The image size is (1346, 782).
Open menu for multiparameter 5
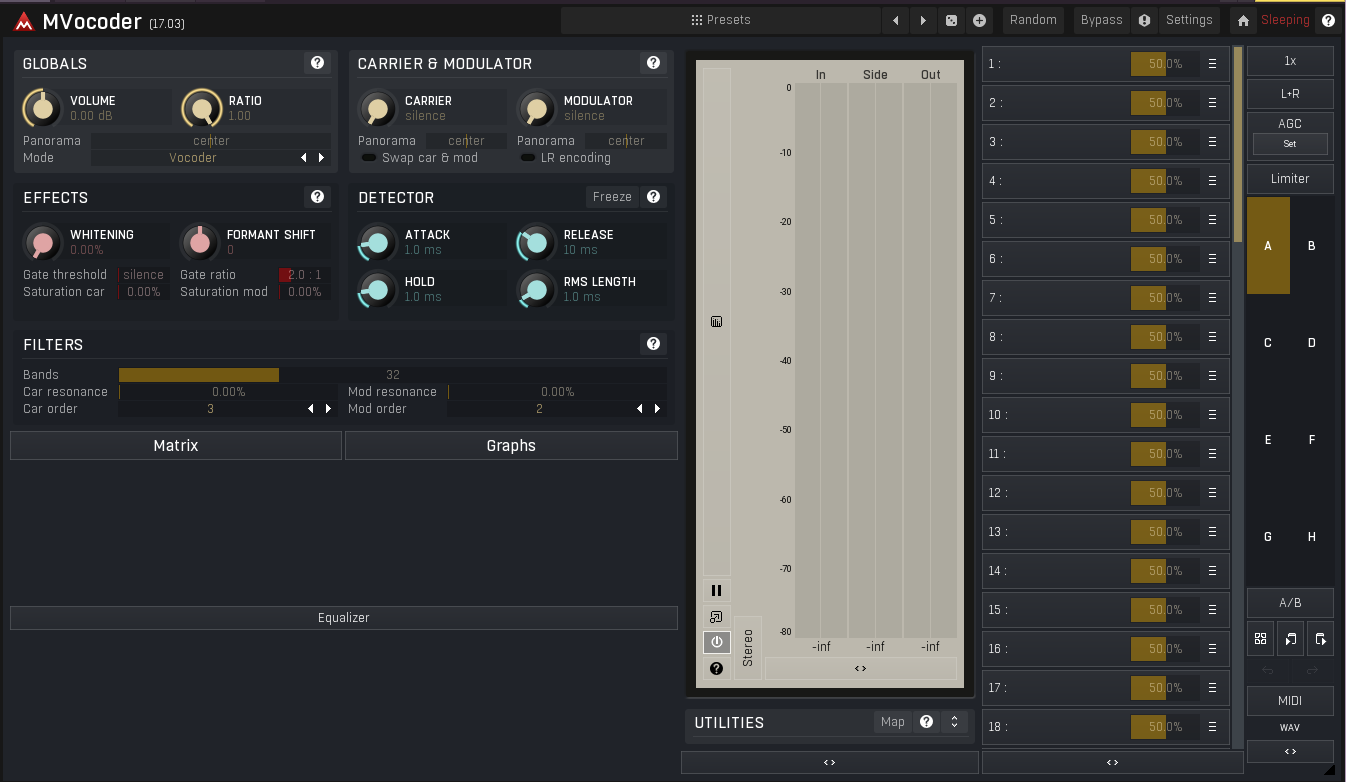(x=1212, y=220)
